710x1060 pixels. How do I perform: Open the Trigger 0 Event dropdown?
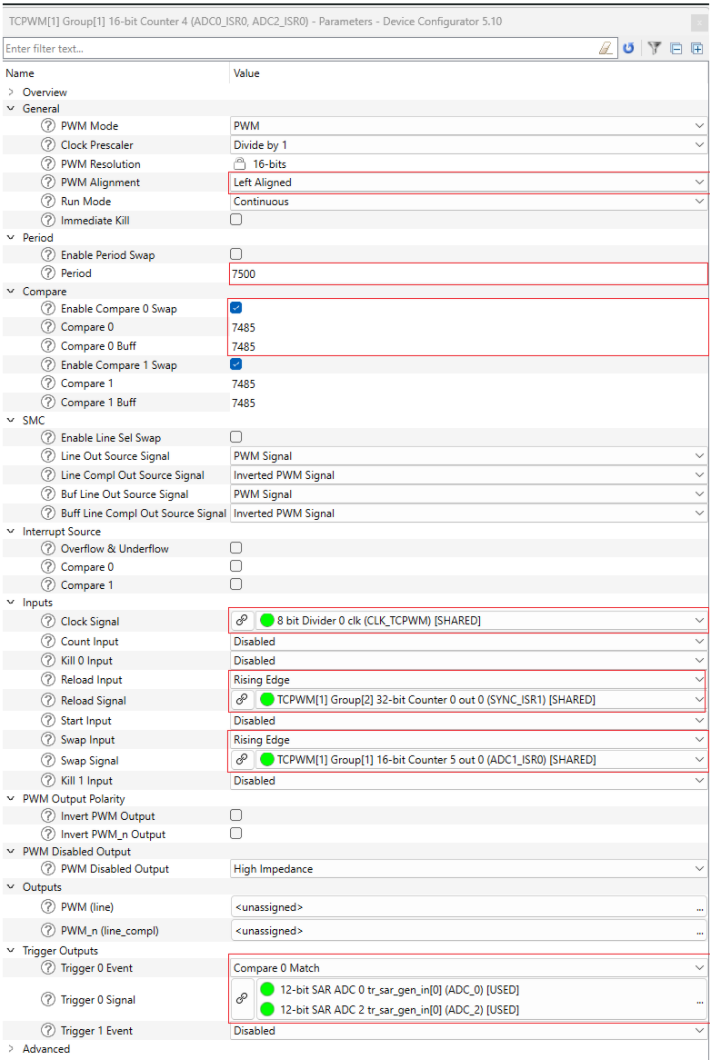point(698,968)
